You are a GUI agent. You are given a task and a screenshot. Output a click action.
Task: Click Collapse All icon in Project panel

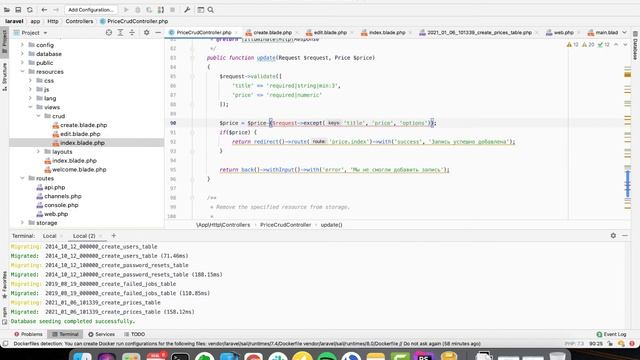[x=132, y=32]
